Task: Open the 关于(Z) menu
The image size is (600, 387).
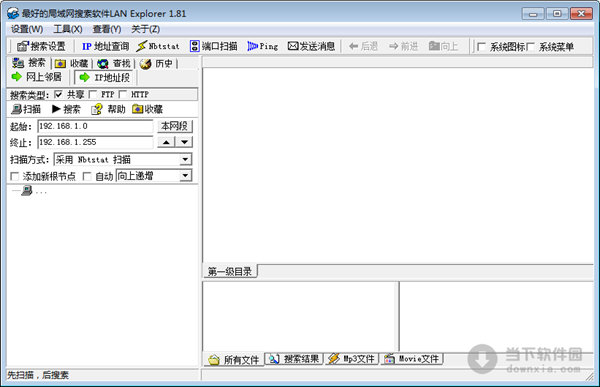Action: (x=145, y=29)
